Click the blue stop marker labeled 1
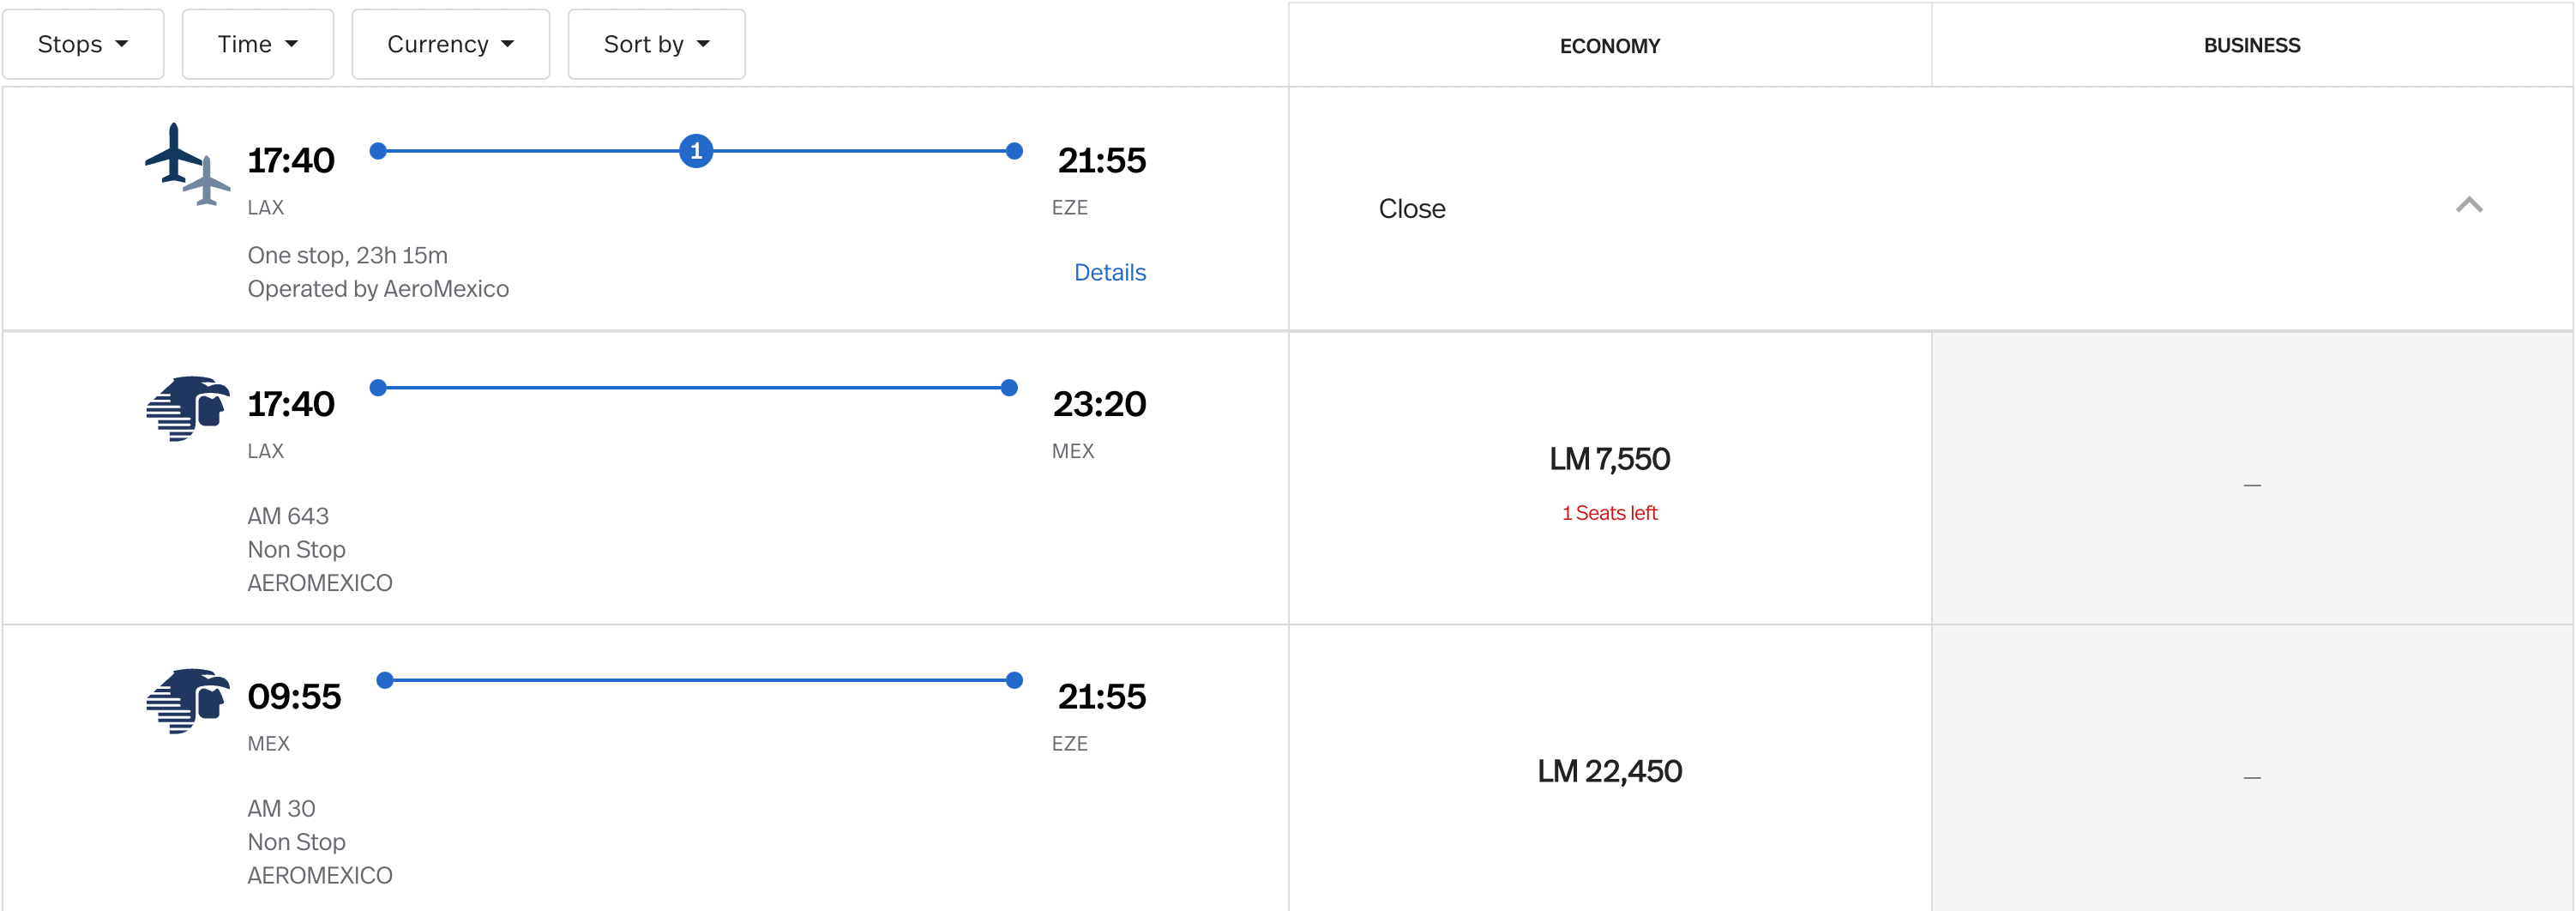 696,151
